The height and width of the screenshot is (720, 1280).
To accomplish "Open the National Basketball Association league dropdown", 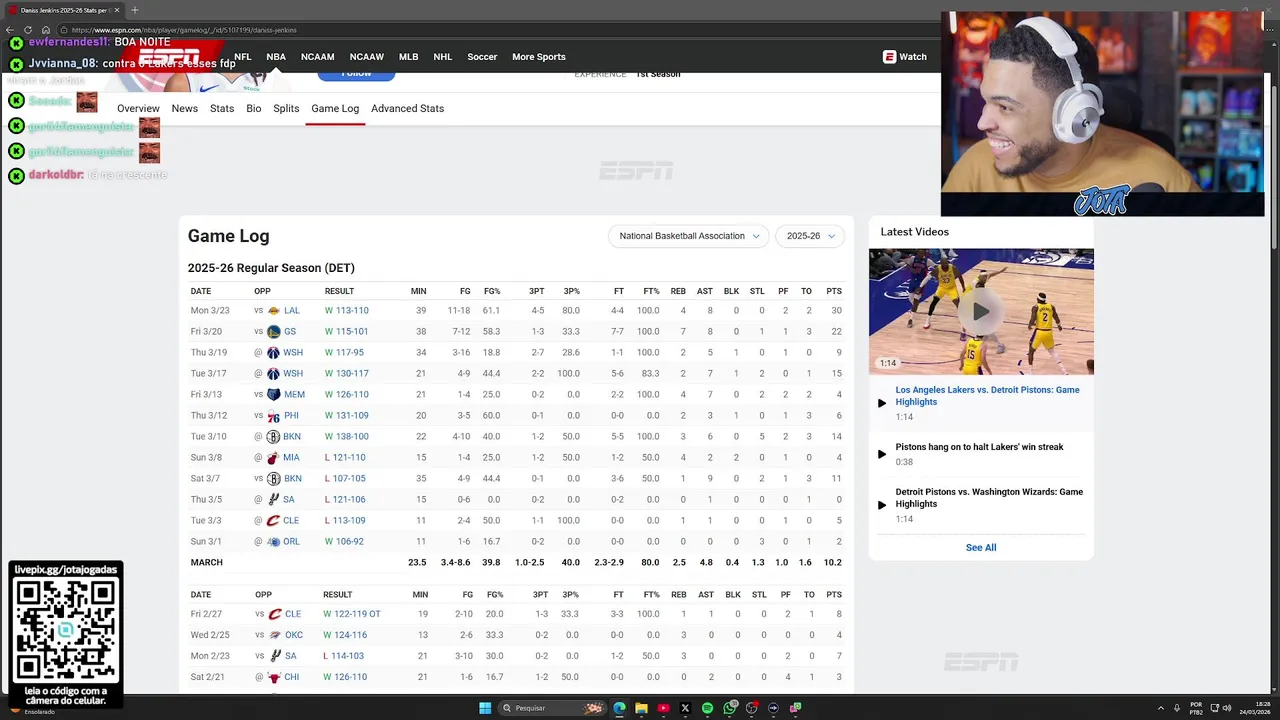I will coord(688,236).
